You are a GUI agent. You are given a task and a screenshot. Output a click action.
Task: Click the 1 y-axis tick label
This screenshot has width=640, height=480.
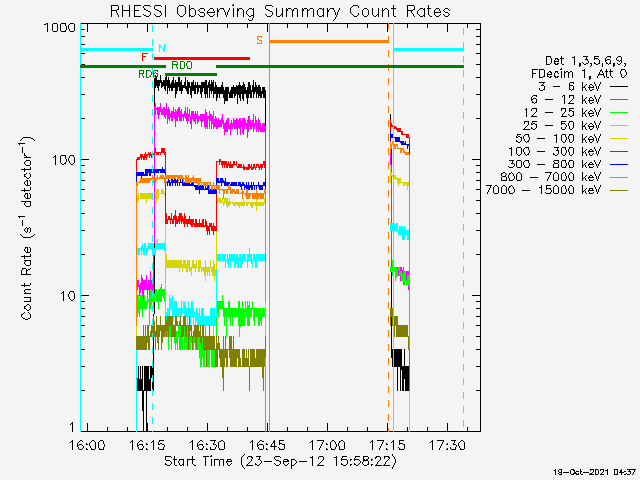coord(72,427)
